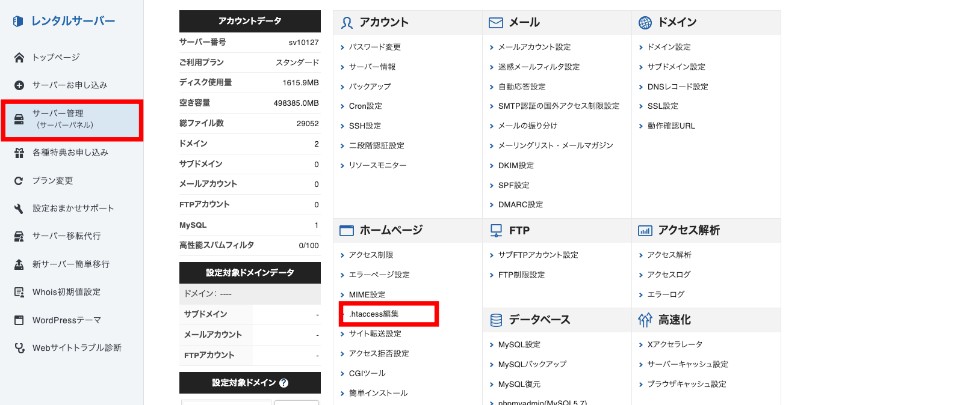Open the Xアクセラレータ link
960x405 pixels.
(675, 344)
